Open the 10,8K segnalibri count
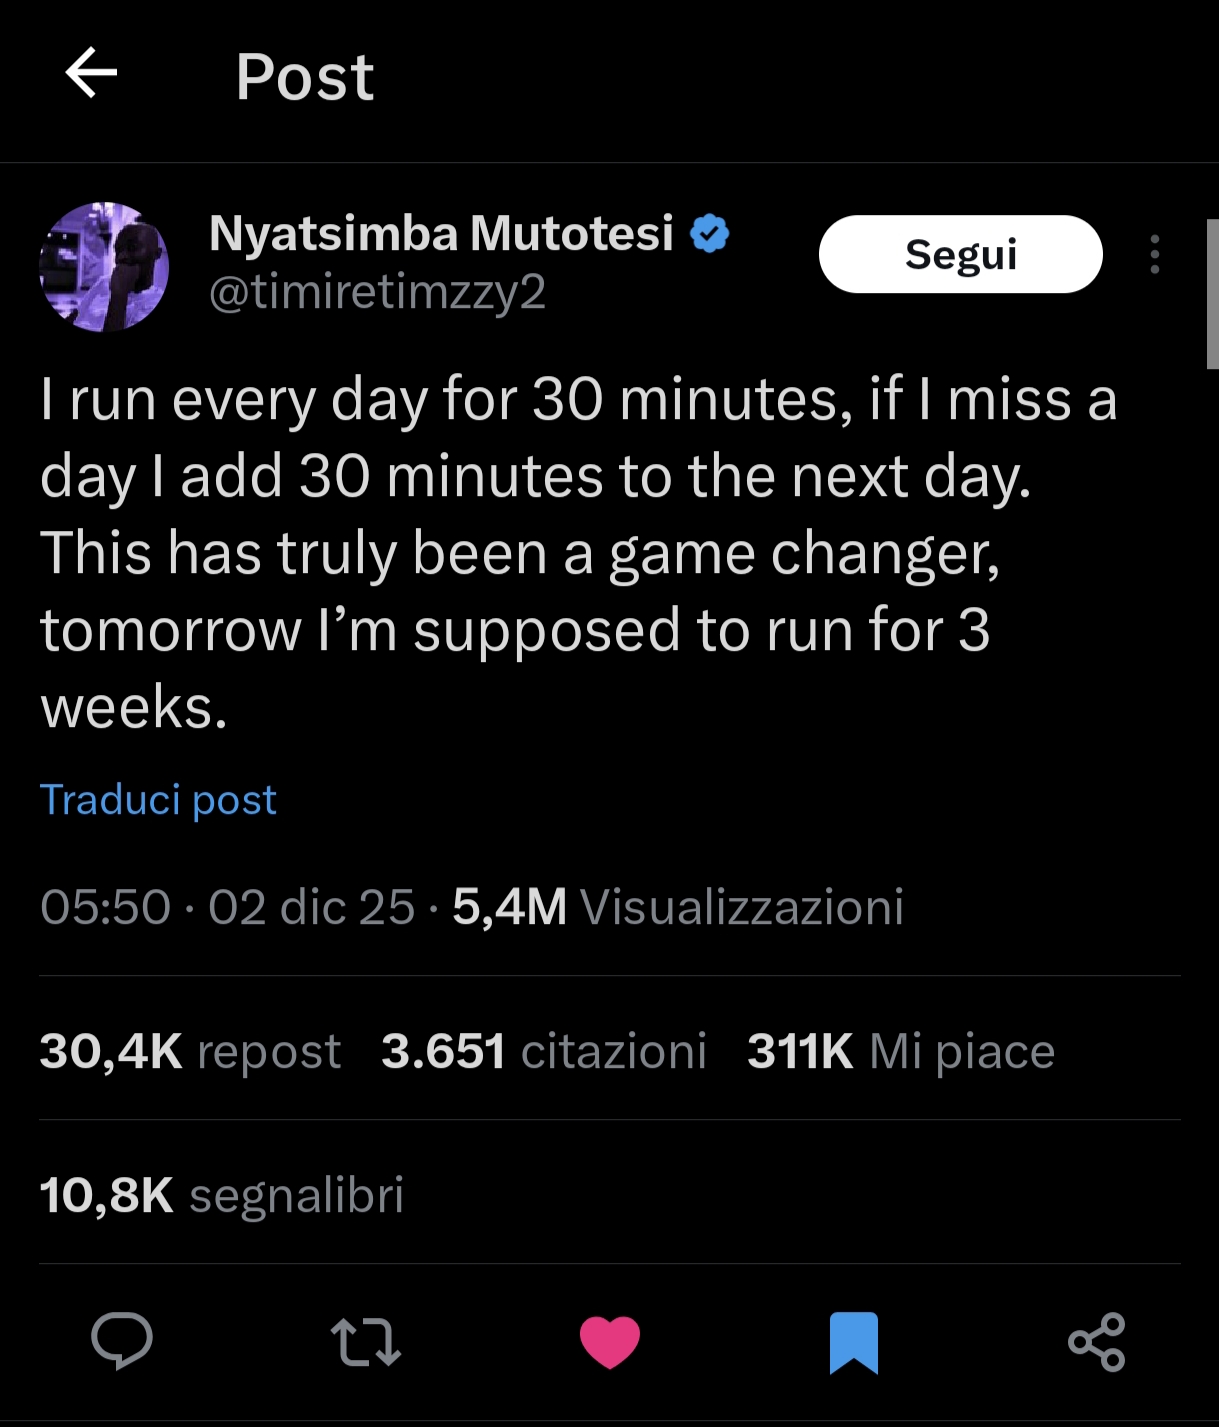Viewport: 1219px width, 1427px height. [x=222, y=1195]
